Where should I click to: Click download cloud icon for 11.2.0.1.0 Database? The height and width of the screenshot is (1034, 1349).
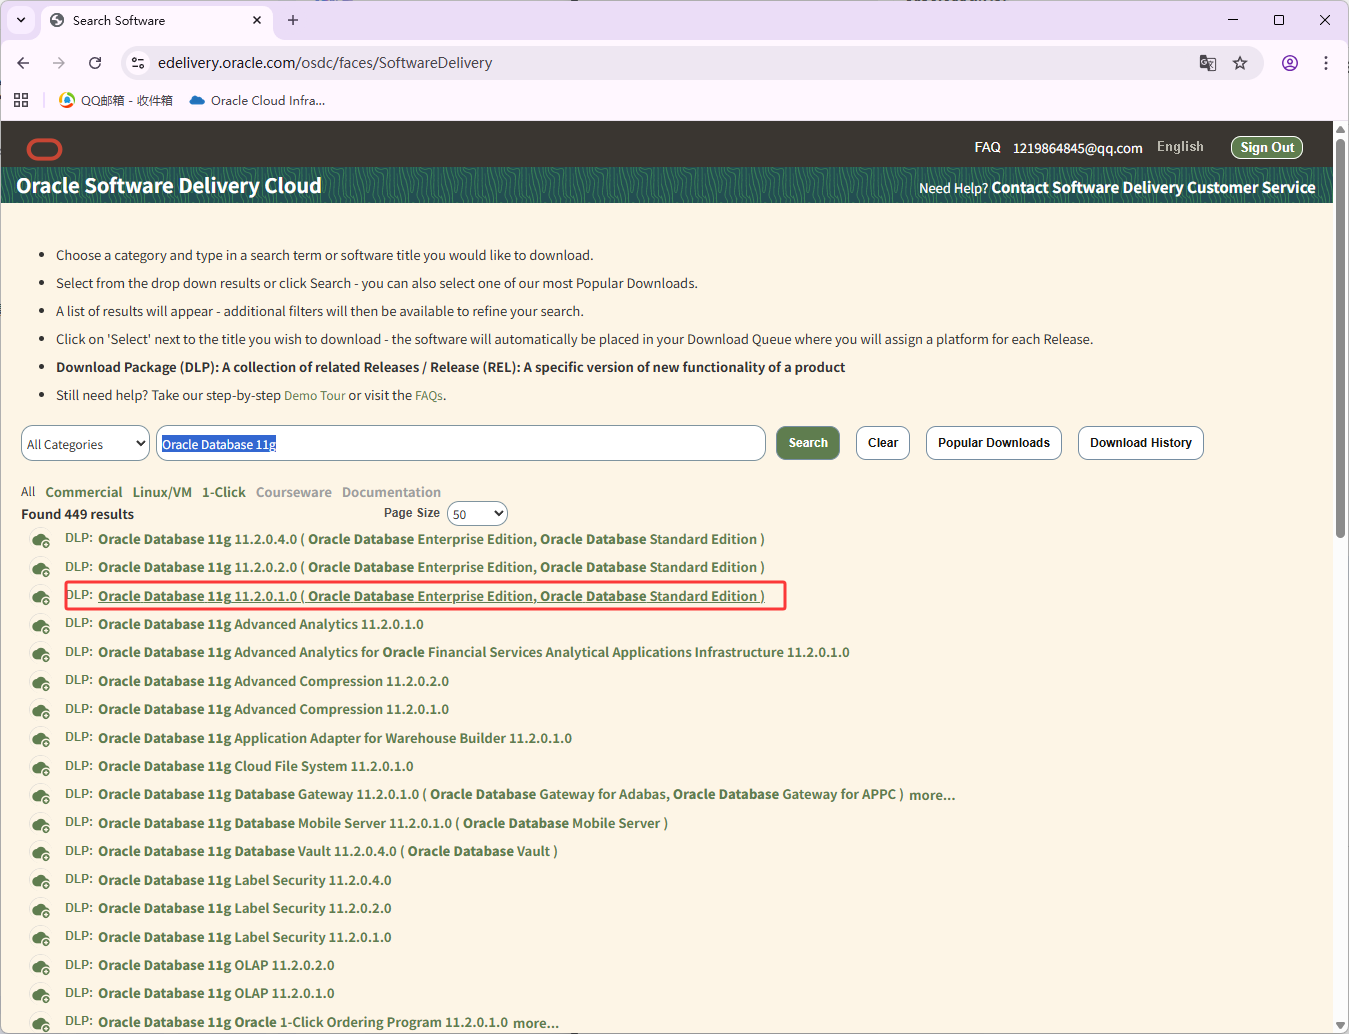coord(41,597)
